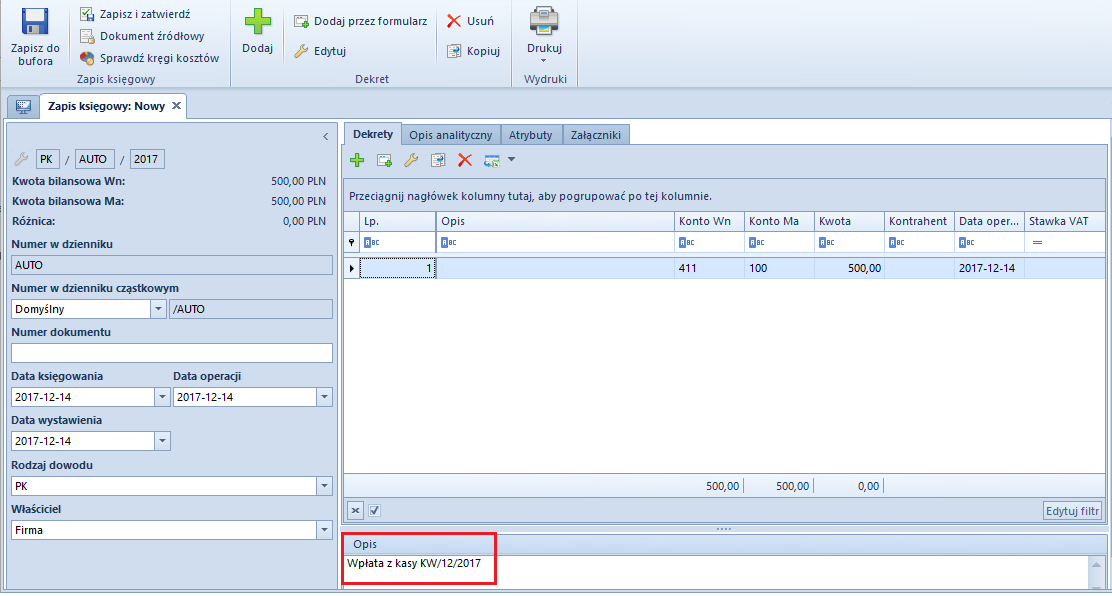Screen dimensions: 1112x596
Task: Click the Konto Ma cell with 100
Action: (779, 268)
